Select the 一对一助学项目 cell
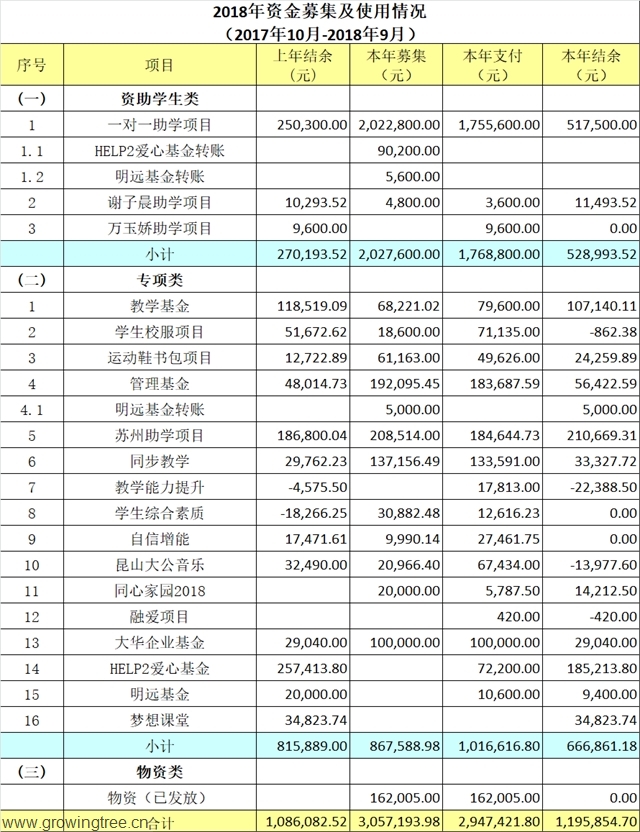Image resolution: width=640 pixels, height=832 pixels. (x=159, y=125)
